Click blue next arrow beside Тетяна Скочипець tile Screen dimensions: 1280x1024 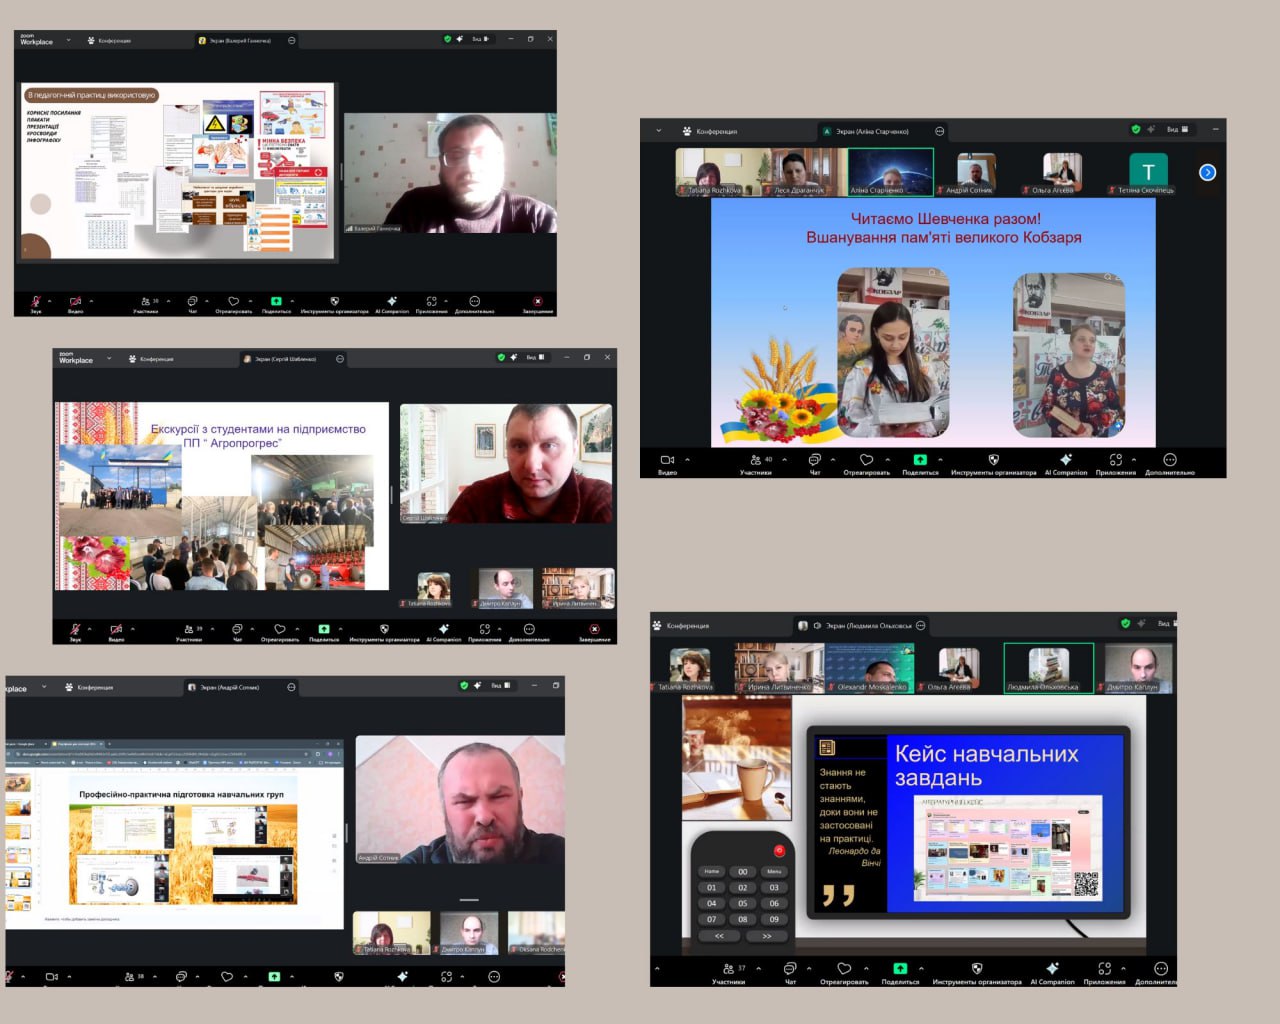click(1207, 172)
